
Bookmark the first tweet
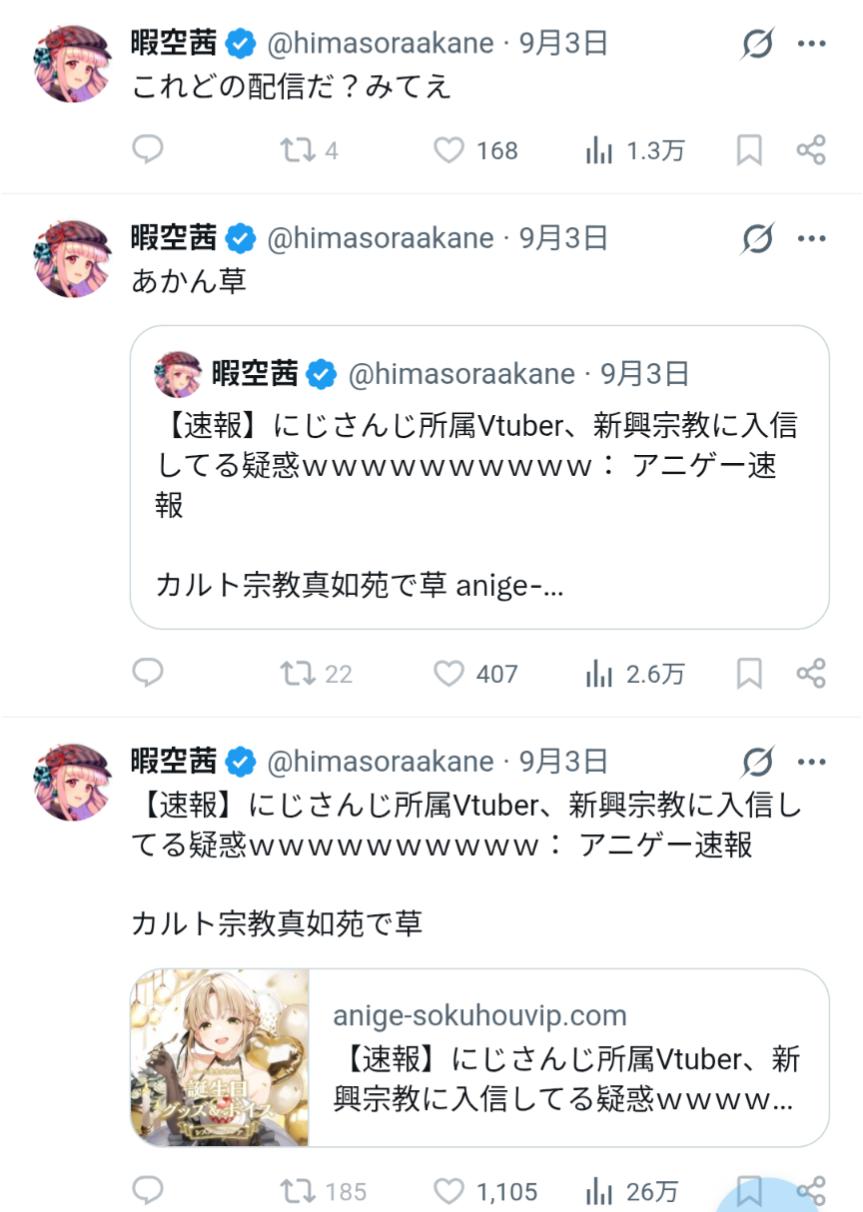pyautogui.click(x=749, y=150)
